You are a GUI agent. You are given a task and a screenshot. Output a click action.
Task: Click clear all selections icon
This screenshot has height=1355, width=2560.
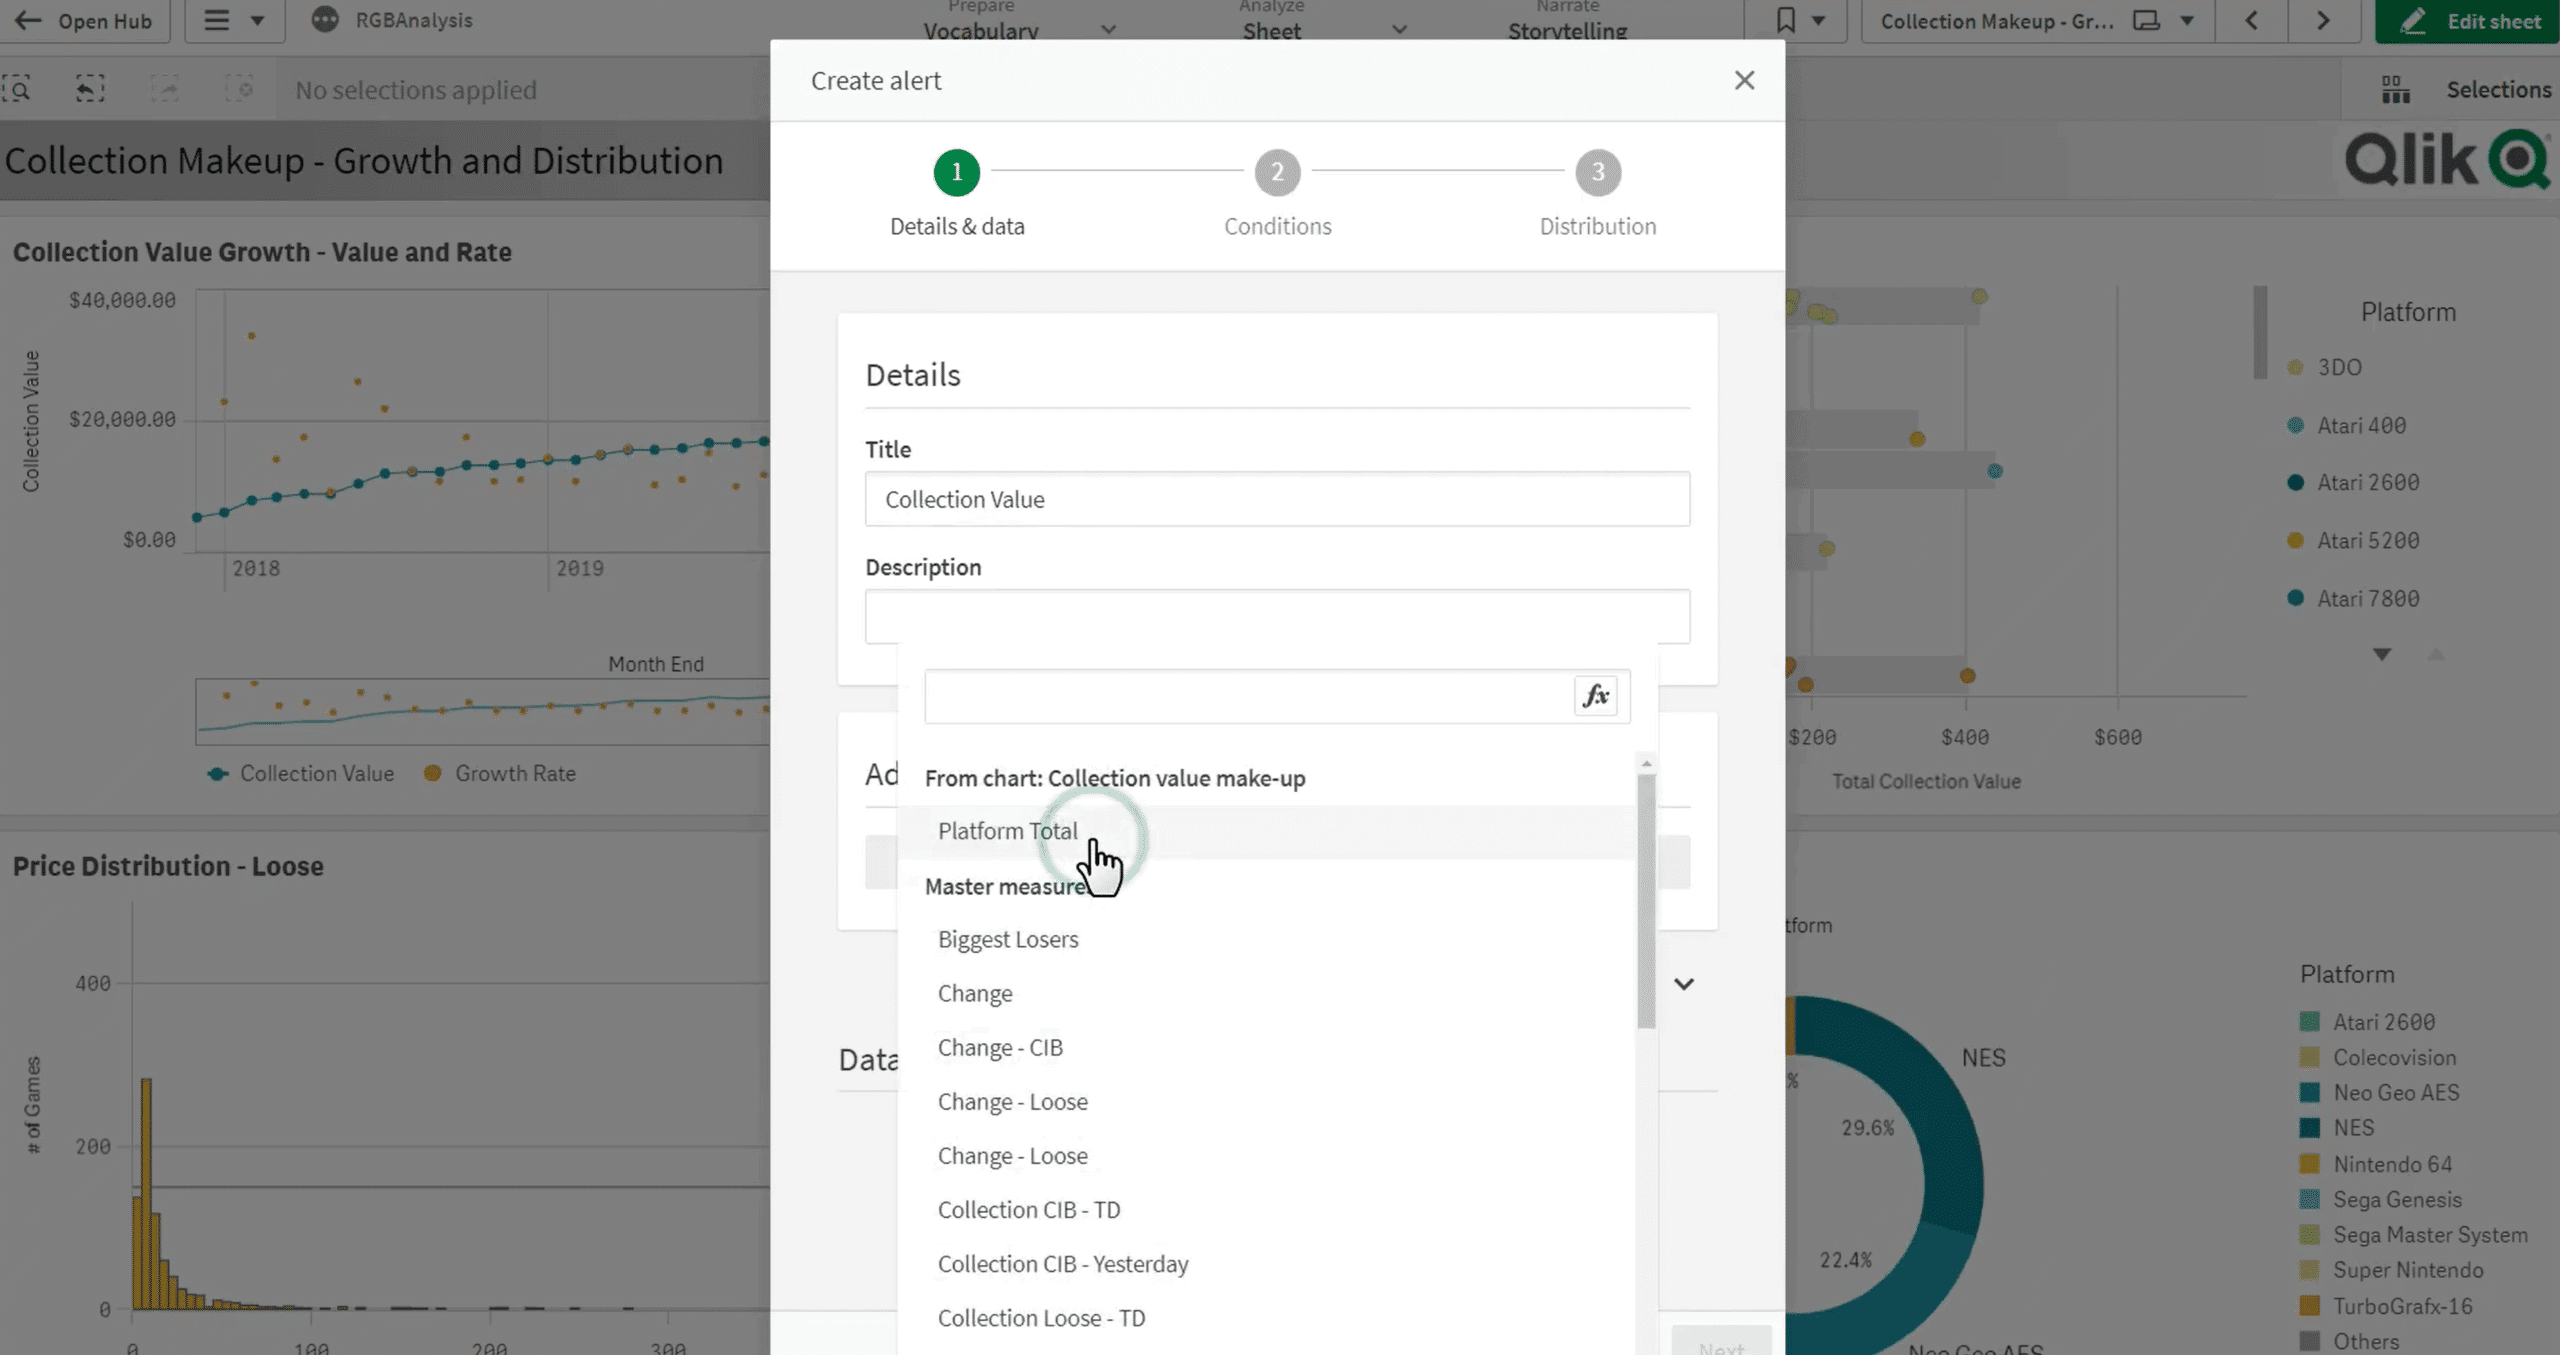click(x=239, y=89)
